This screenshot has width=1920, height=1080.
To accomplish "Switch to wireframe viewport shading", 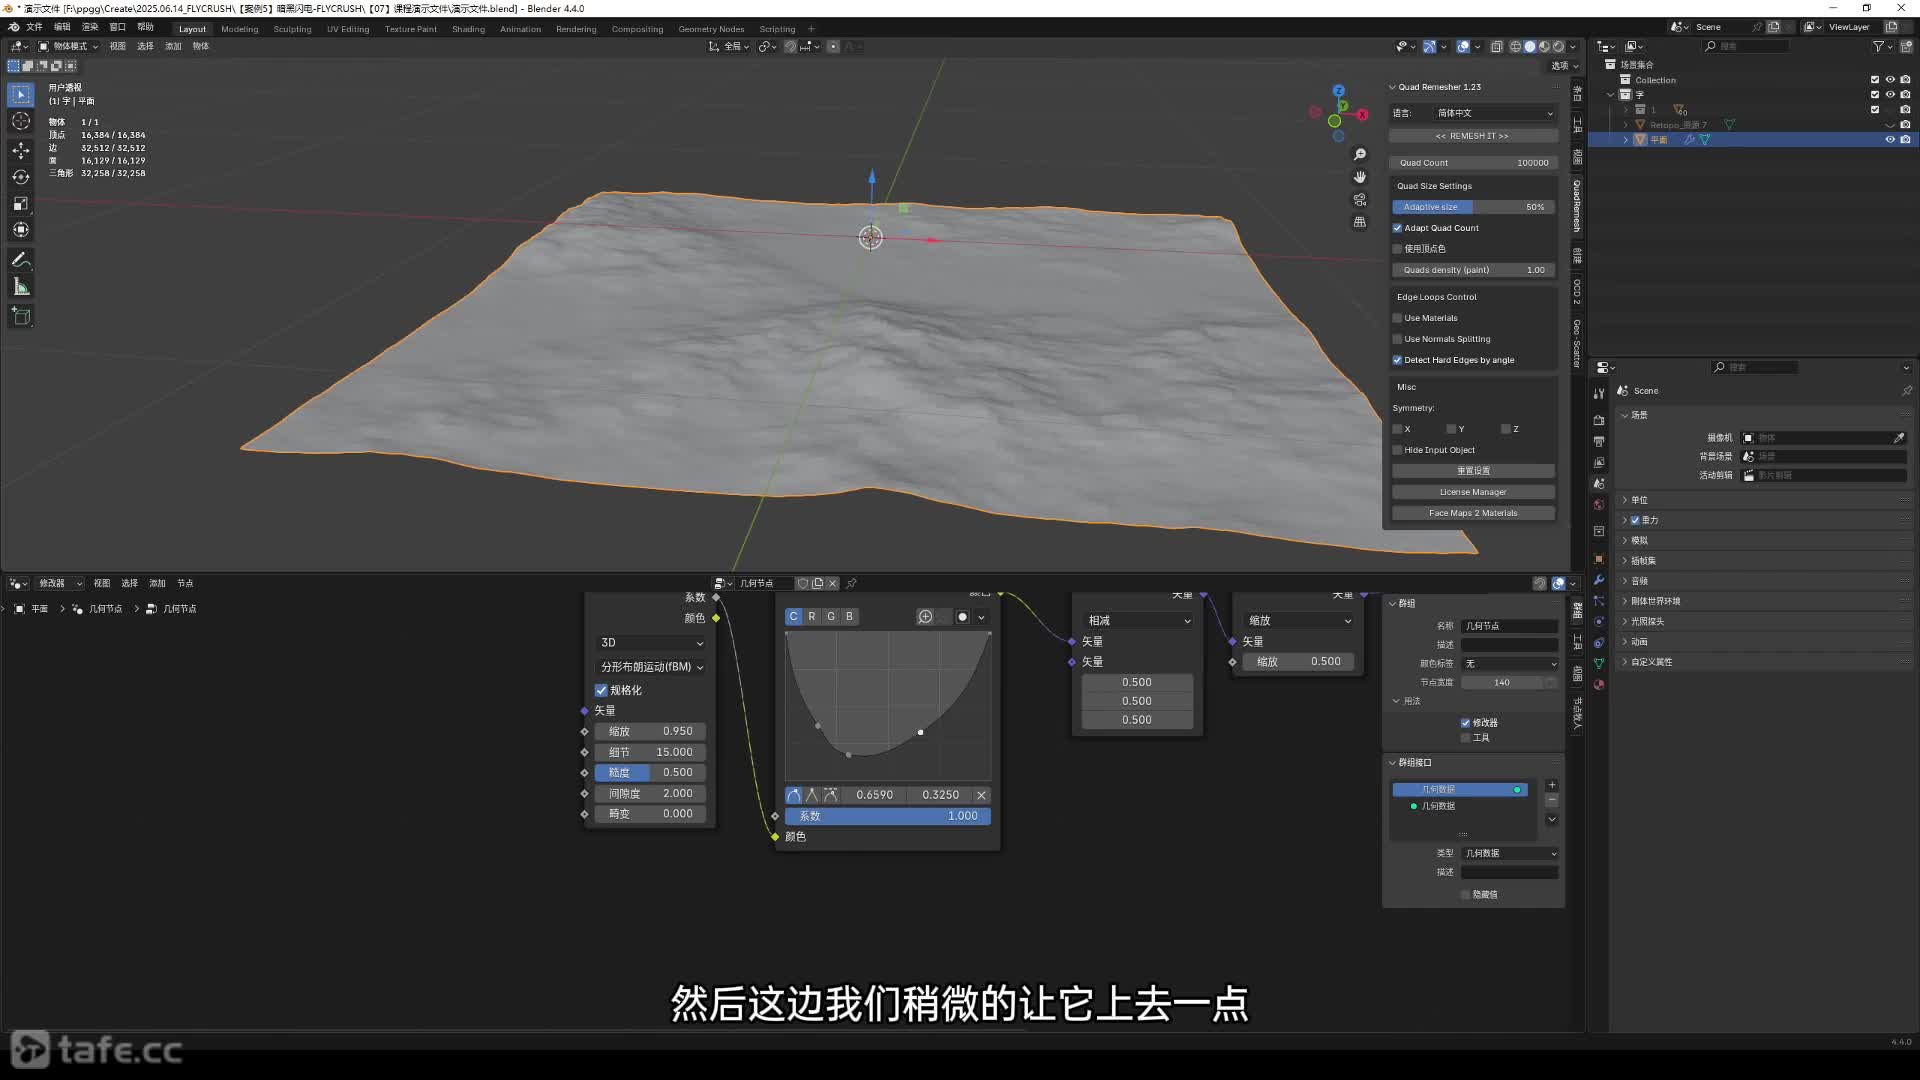I will click(x=1515, y=46).
